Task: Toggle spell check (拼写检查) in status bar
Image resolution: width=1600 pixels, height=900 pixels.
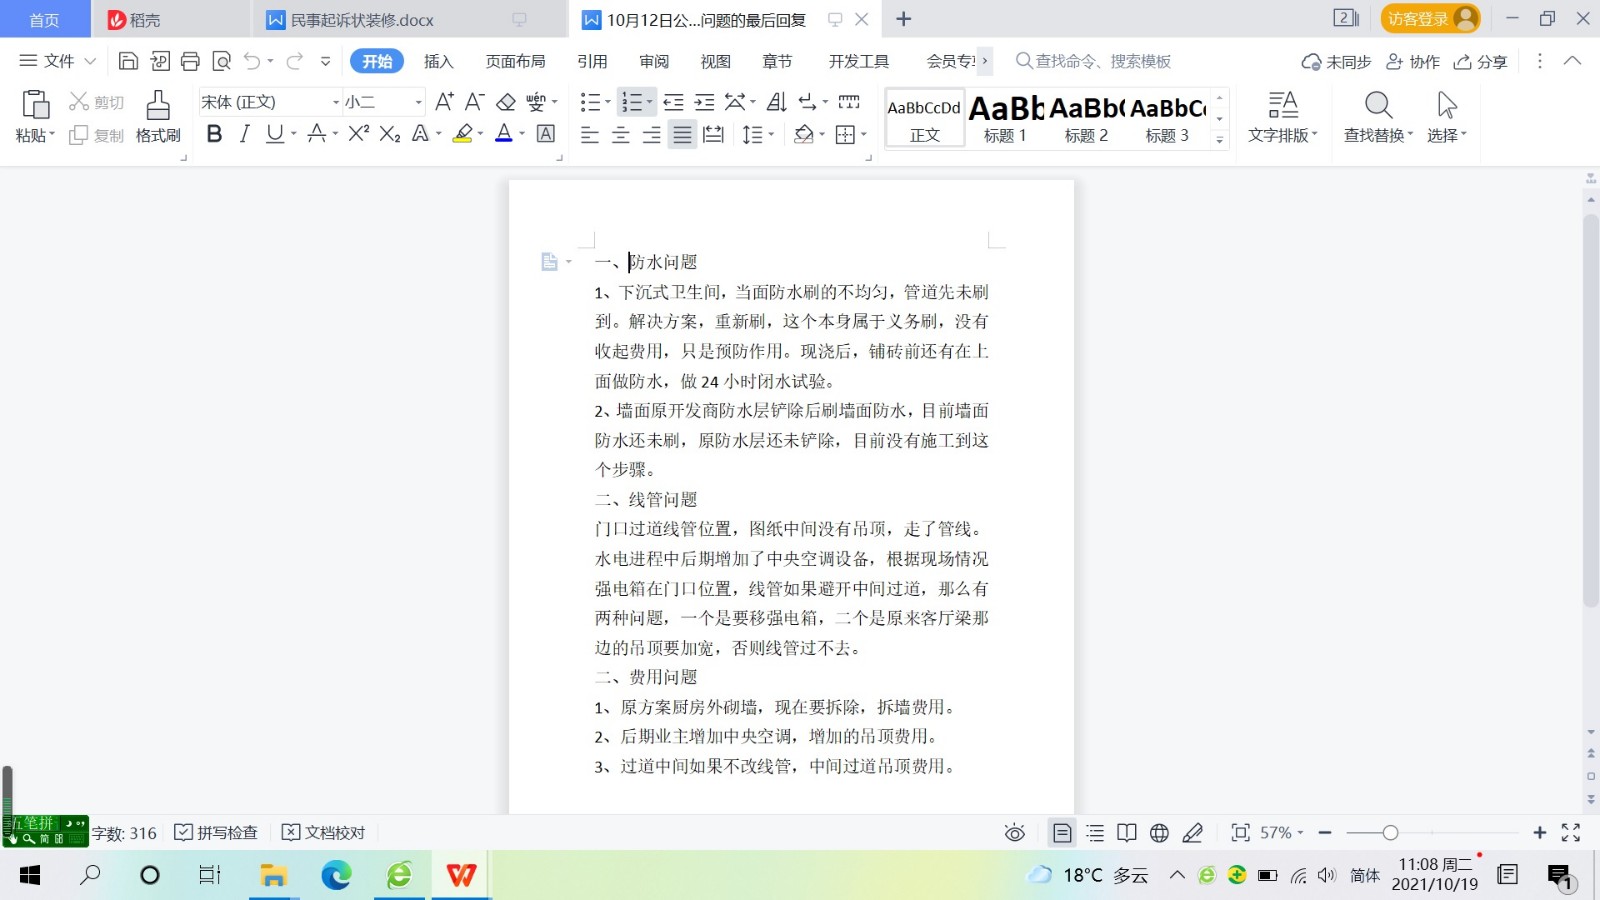Action: click(x=216, y=833)
